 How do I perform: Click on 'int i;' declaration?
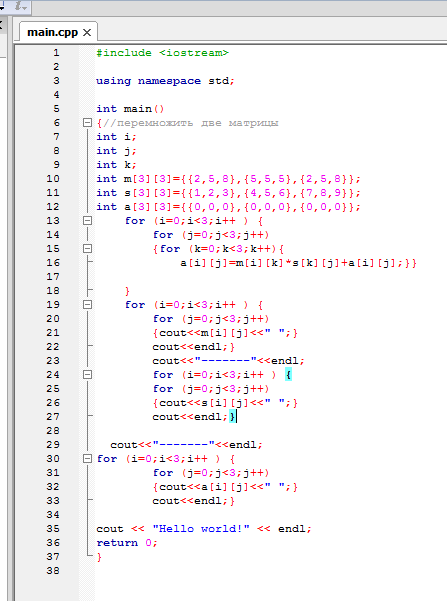pyautogui.click(x=117, y=137)
